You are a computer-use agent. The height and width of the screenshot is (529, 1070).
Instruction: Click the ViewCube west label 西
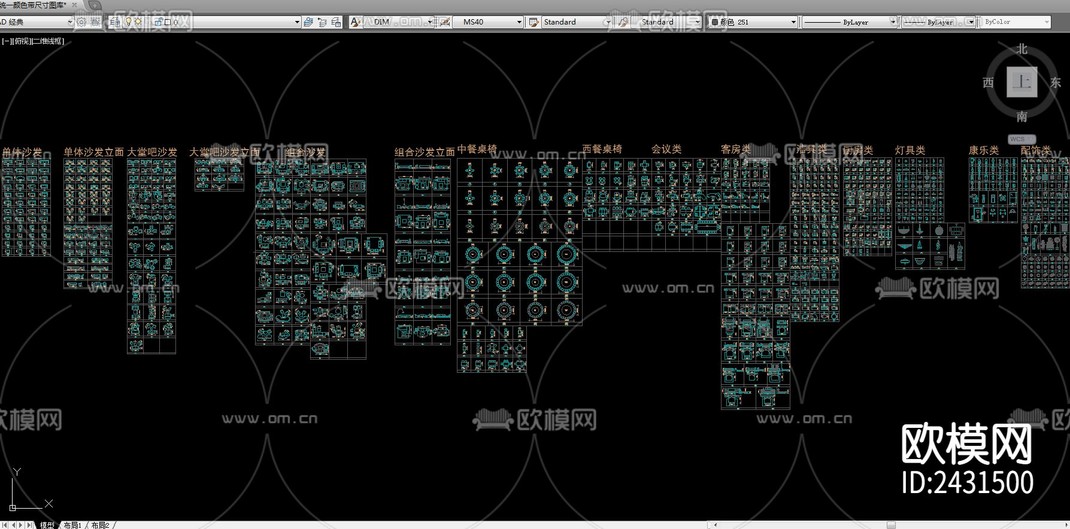point(987,83)
